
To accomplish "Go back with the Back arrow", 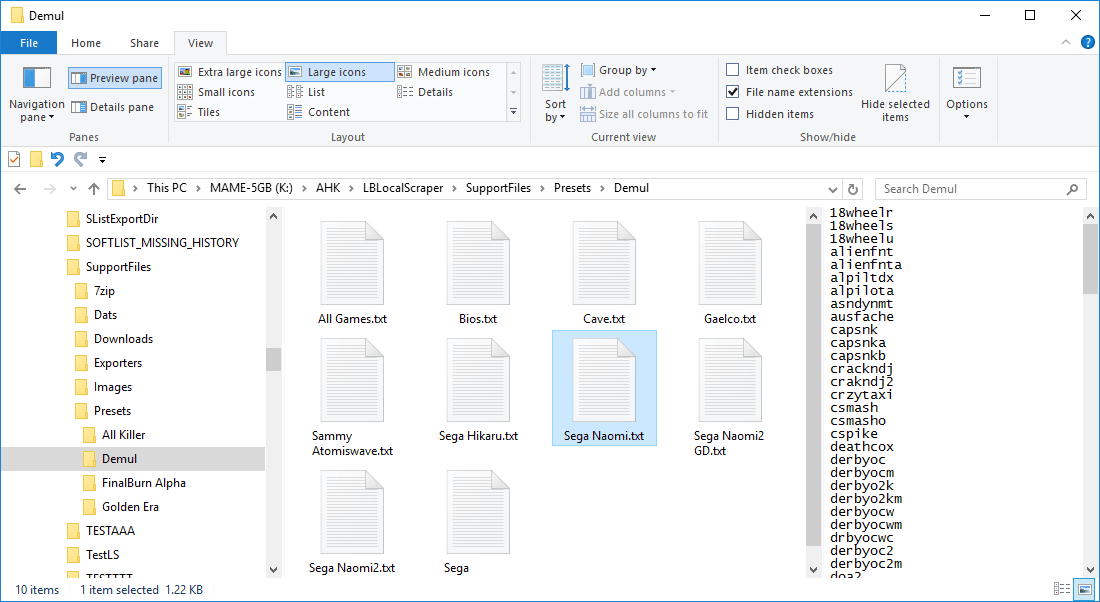I will point(20,189).
